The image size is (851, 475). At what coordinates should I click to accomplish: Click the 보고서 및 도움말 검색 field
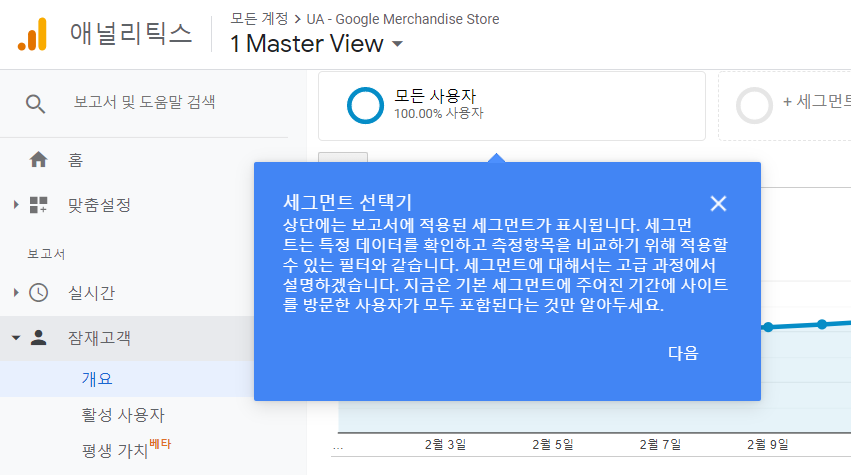[144, 102]
